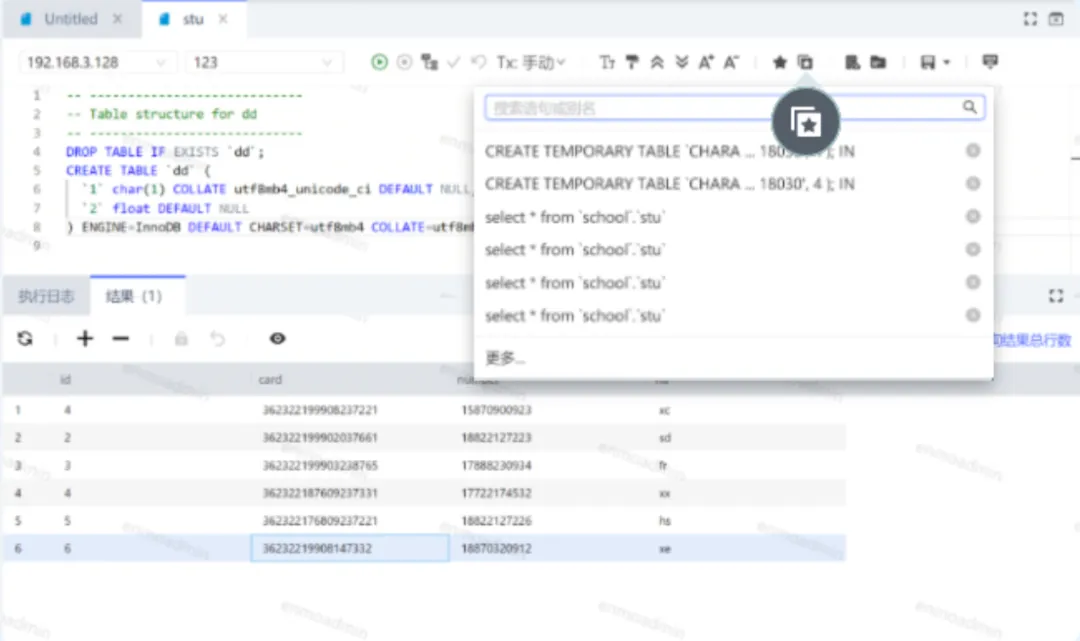This screenshot has height=641, width=1080.
Task: Click the save disk icon
Action: click(x=928, y=63)
